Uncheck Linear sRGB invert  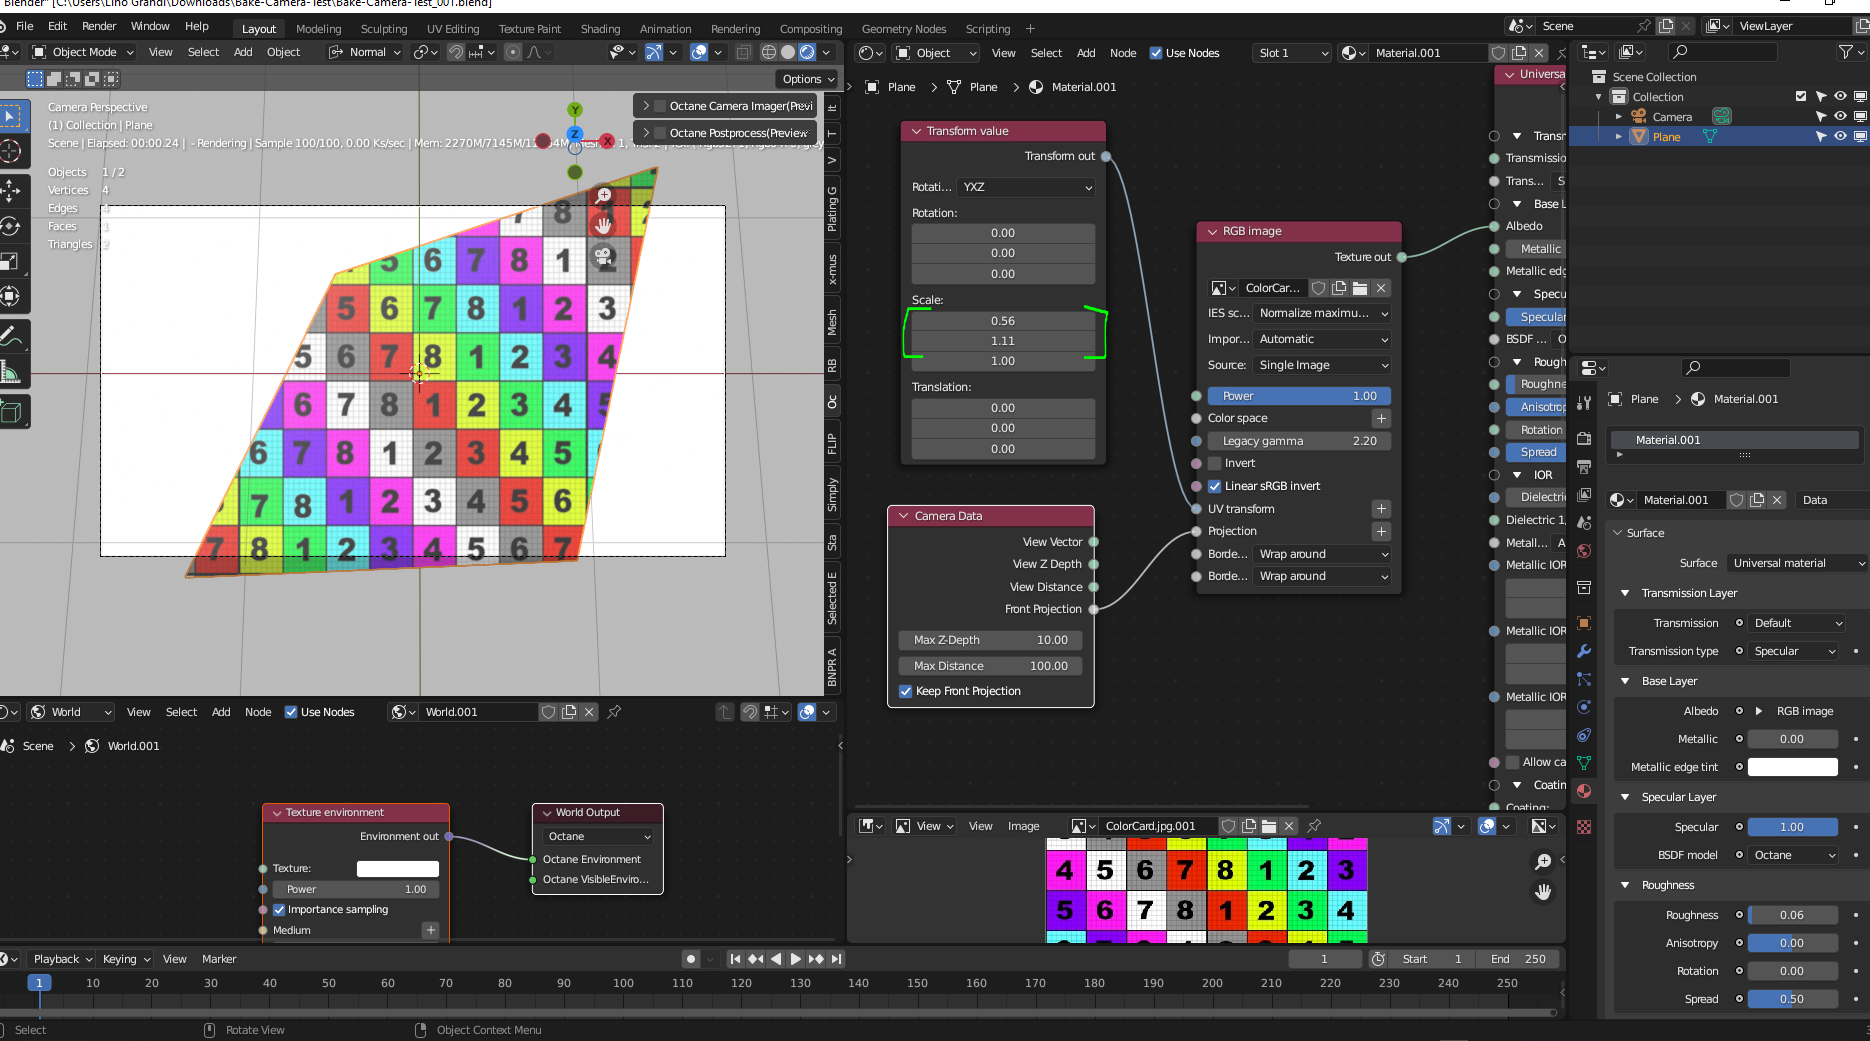(x=1215, y=486)
